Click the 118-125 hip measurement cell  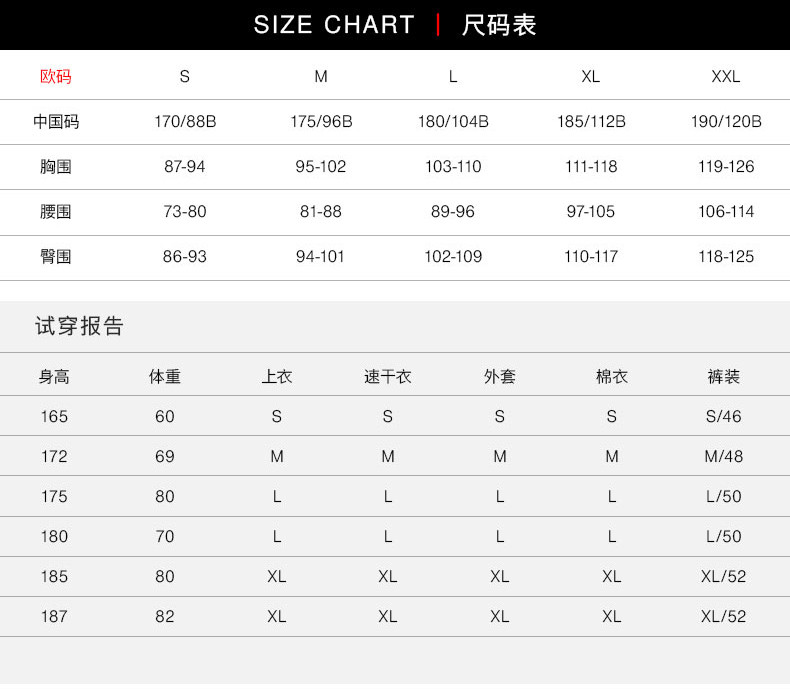726,257
